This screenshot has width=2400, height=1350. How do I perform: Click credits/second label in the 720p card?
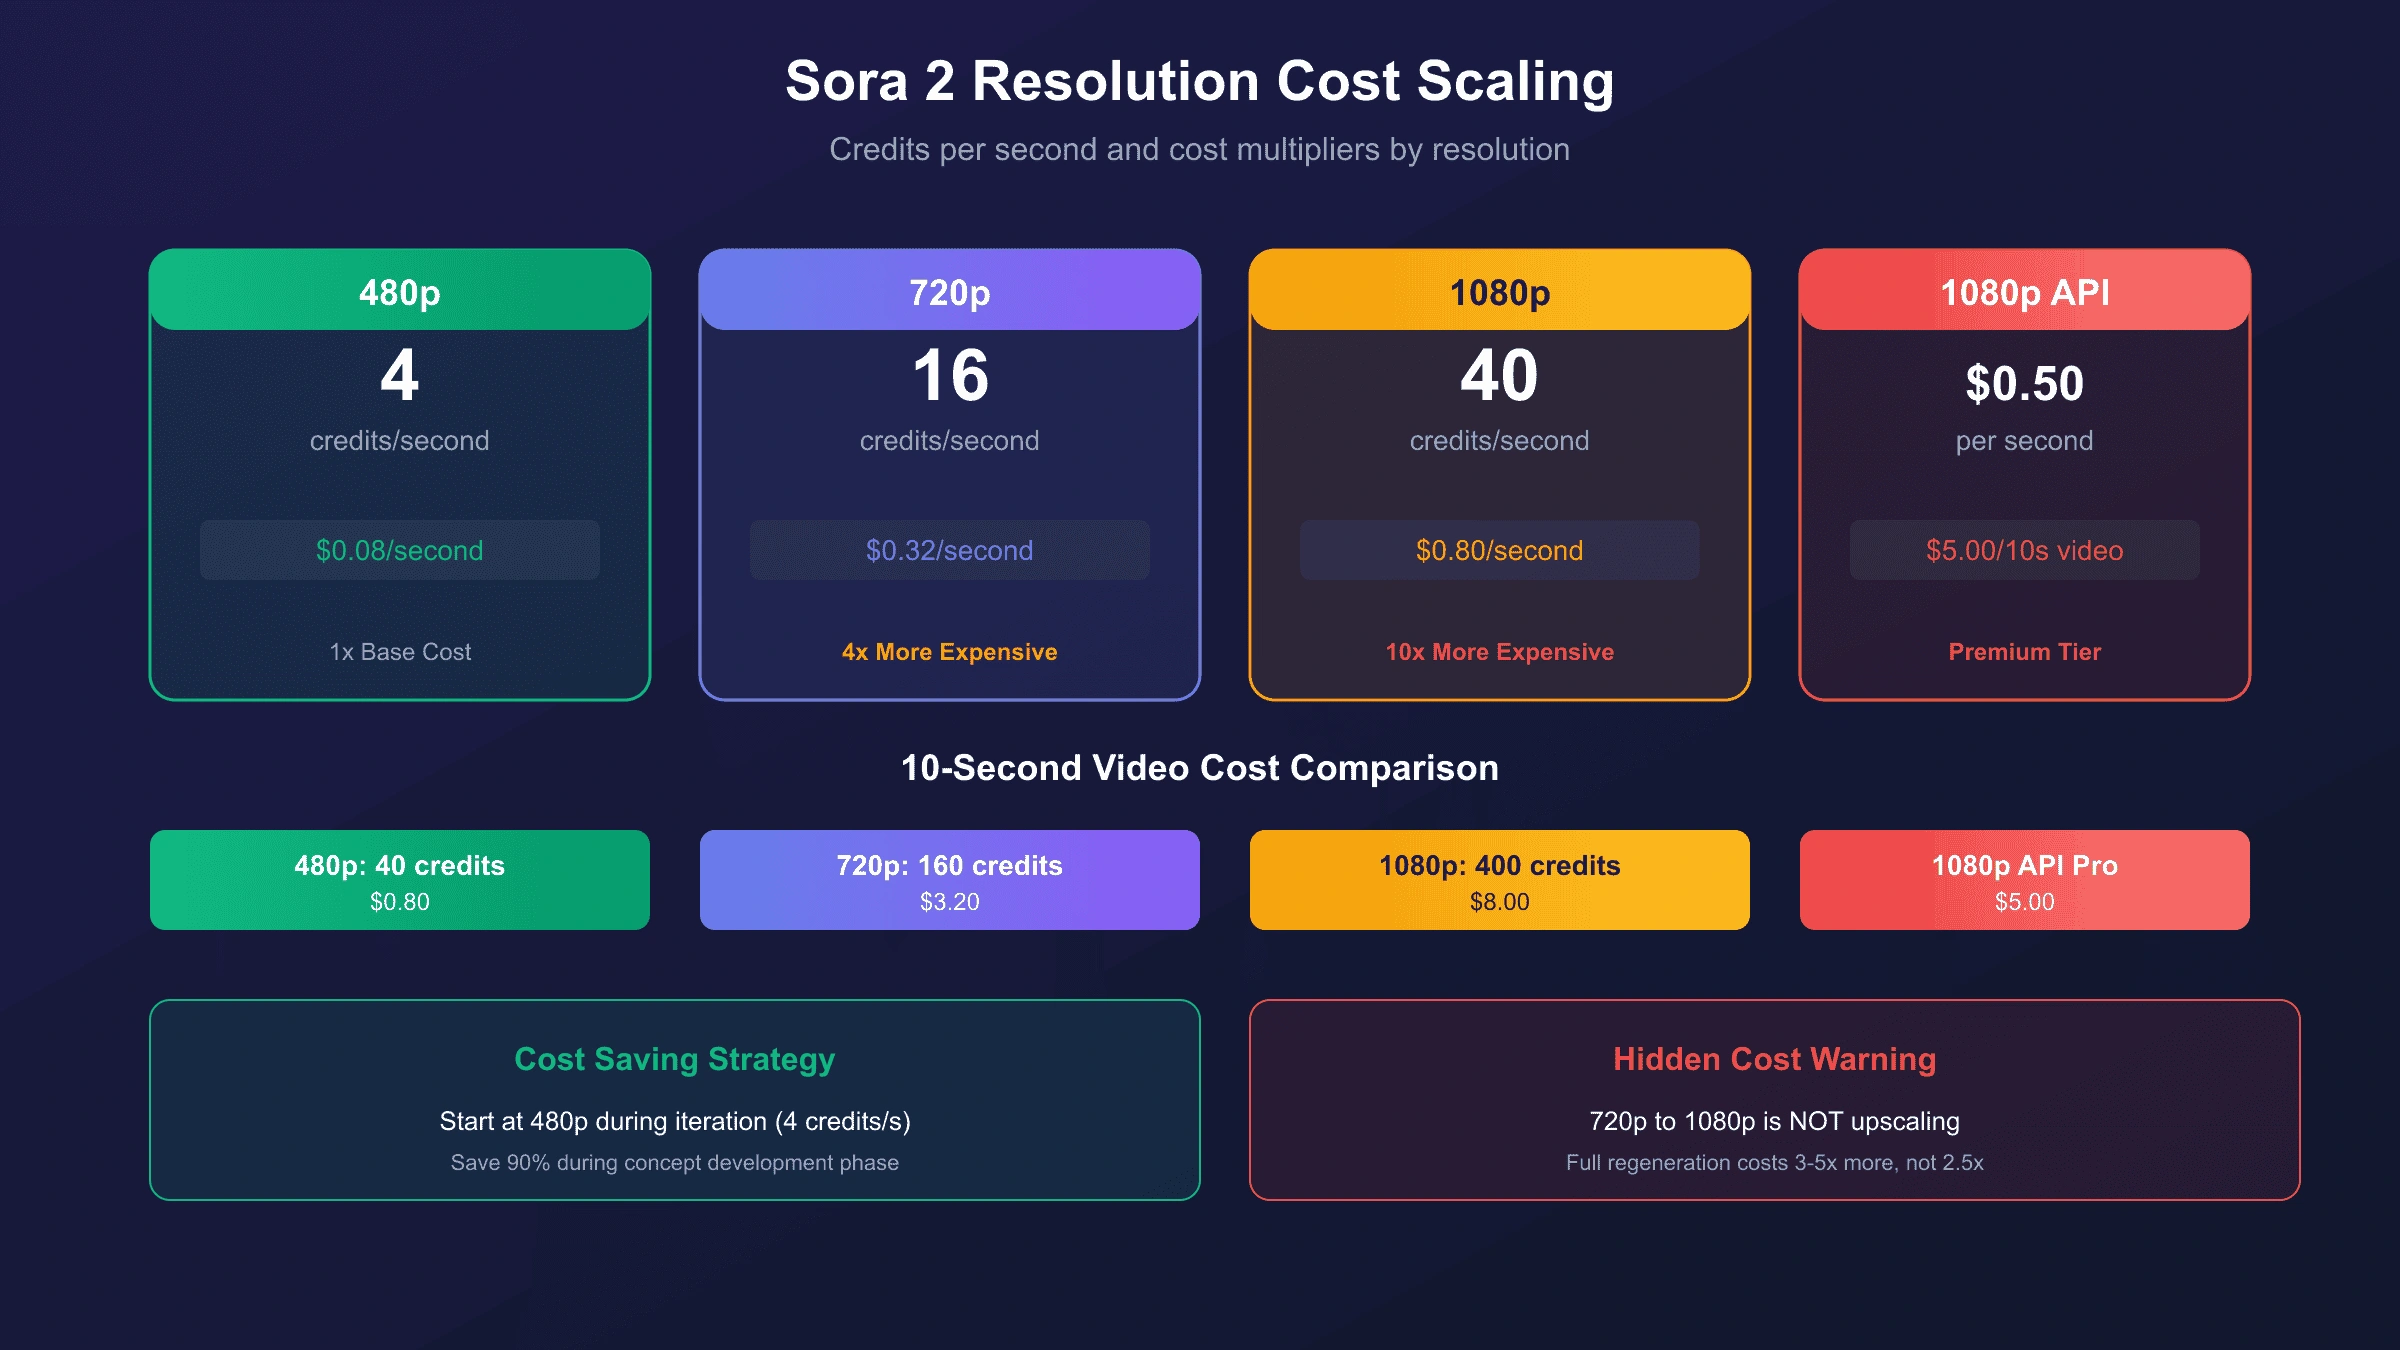point(950,441)
